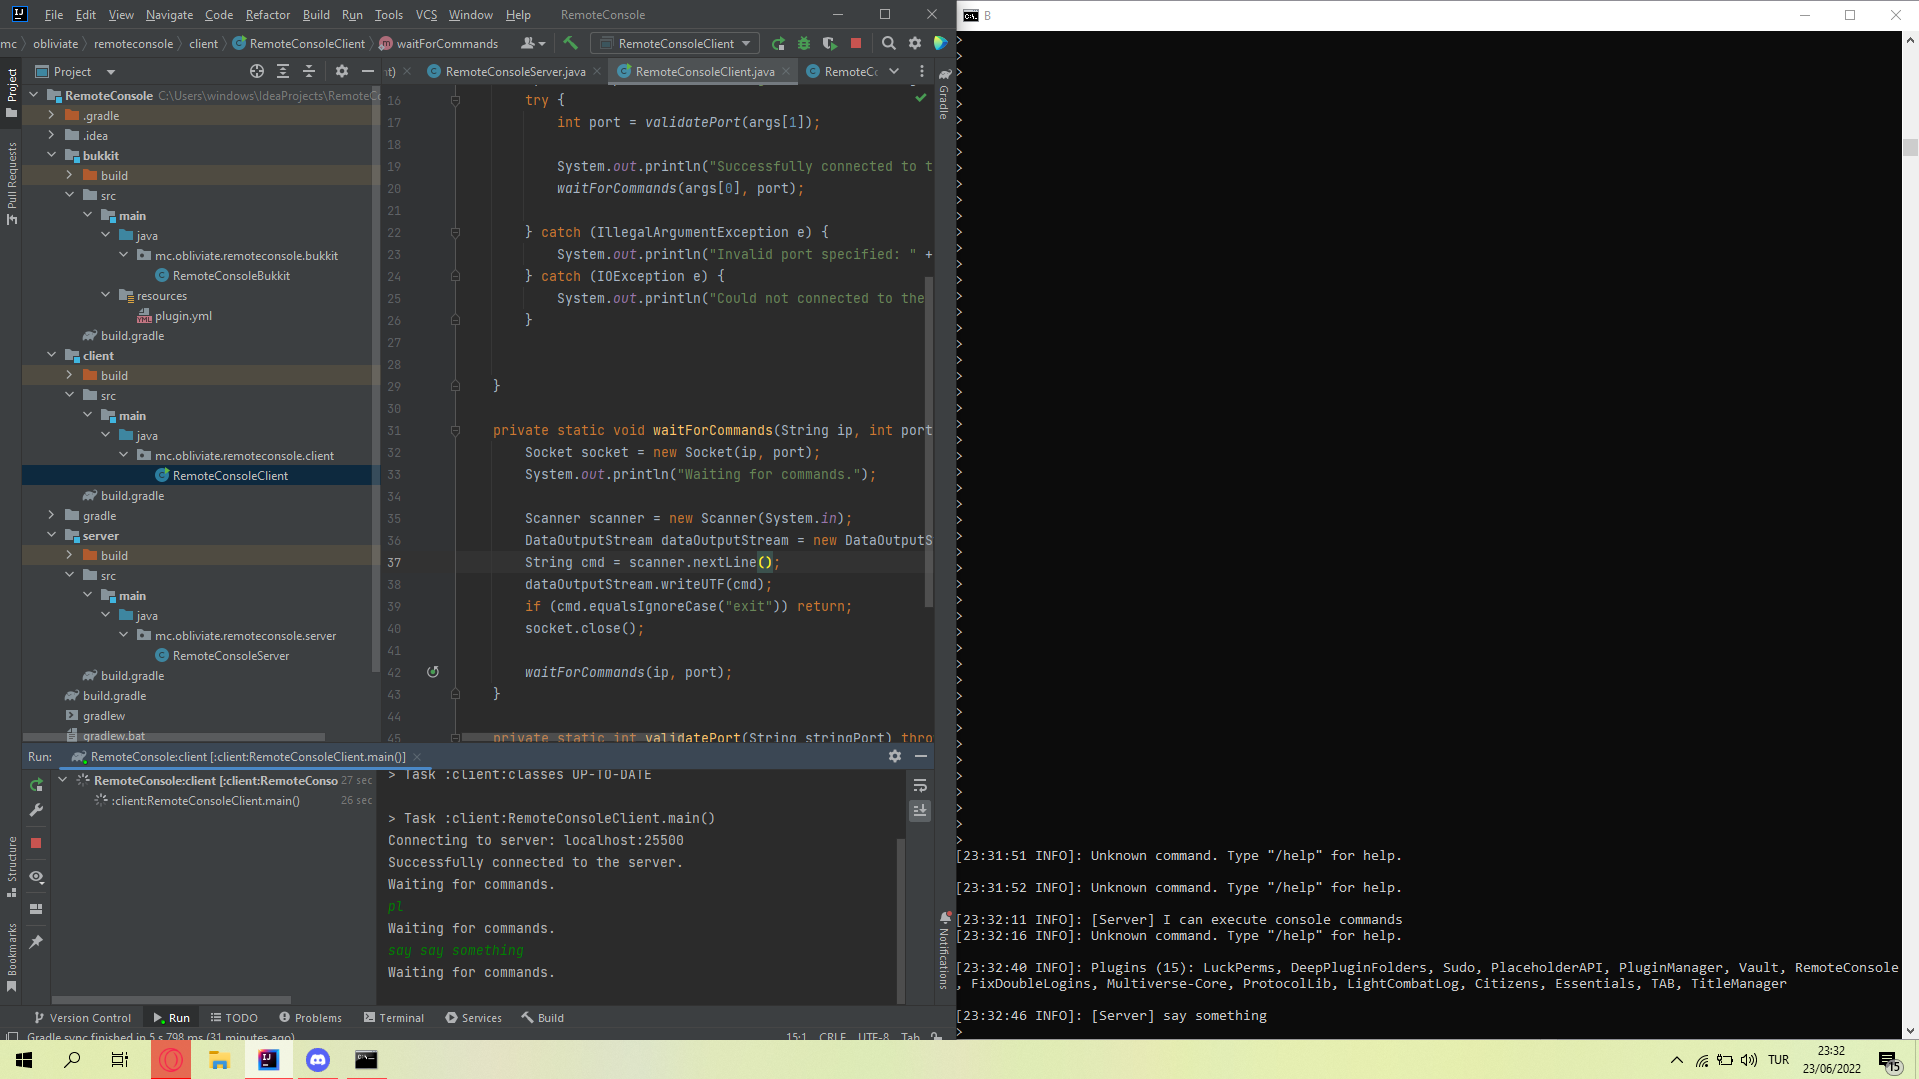The width and height of the screenshot is (1919, 1079).
Task: Open Discord from Windows taskbar
Action: click(318, 1059)
